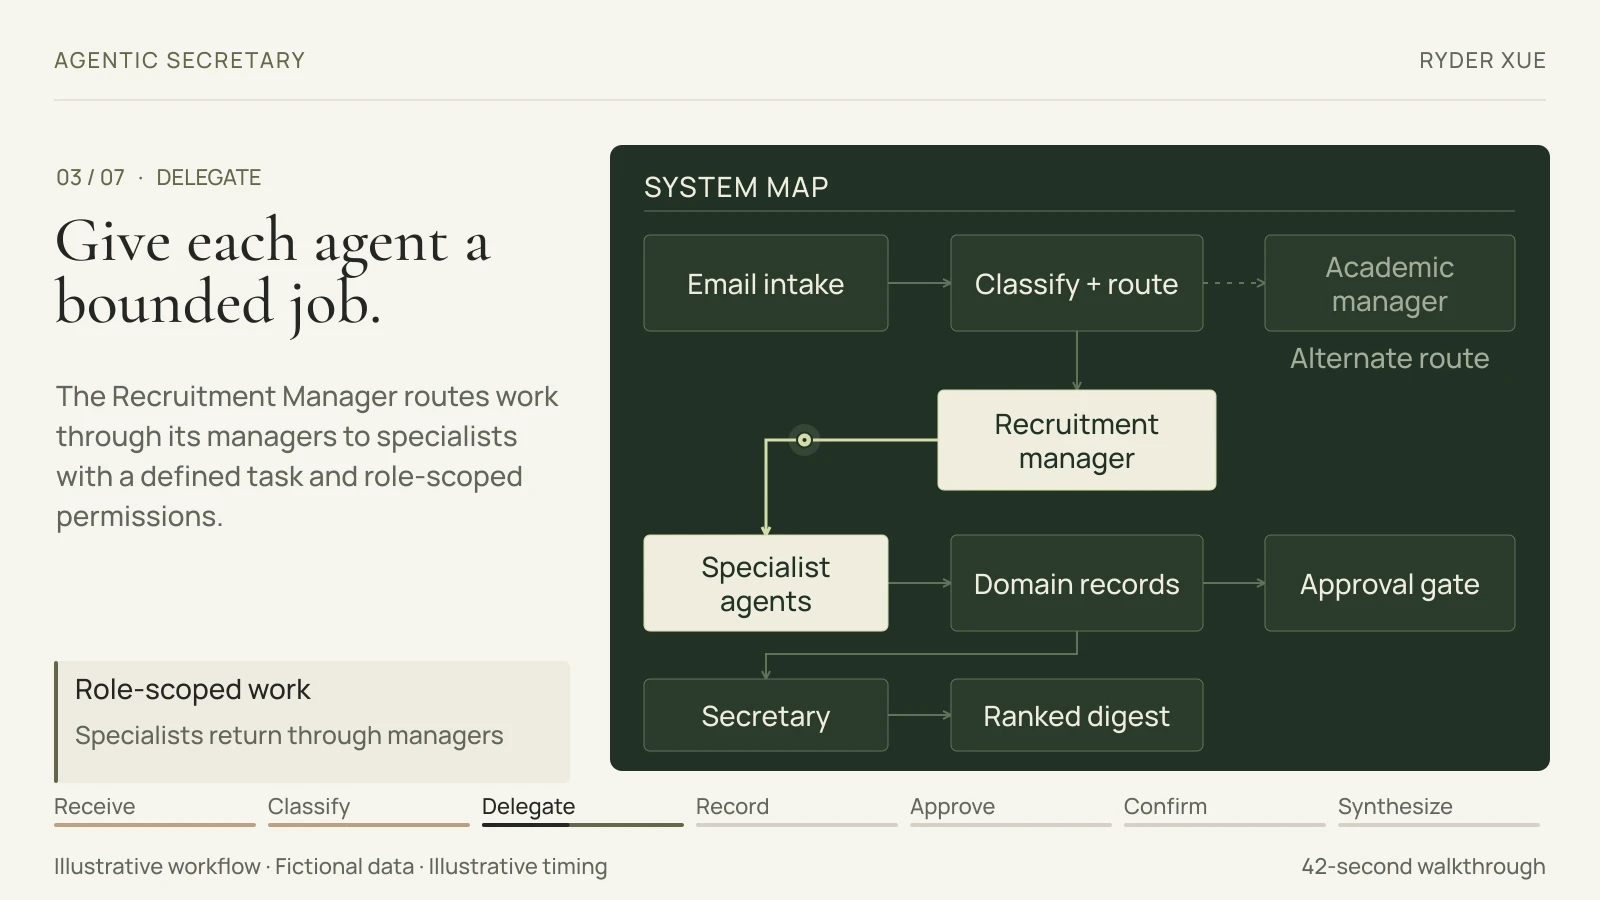Select the Classify + route node

[1077, 283]
